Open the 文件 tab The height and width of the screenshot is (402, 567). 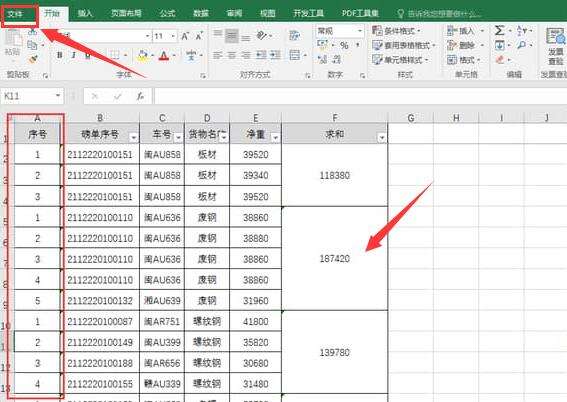coord(16,14)
